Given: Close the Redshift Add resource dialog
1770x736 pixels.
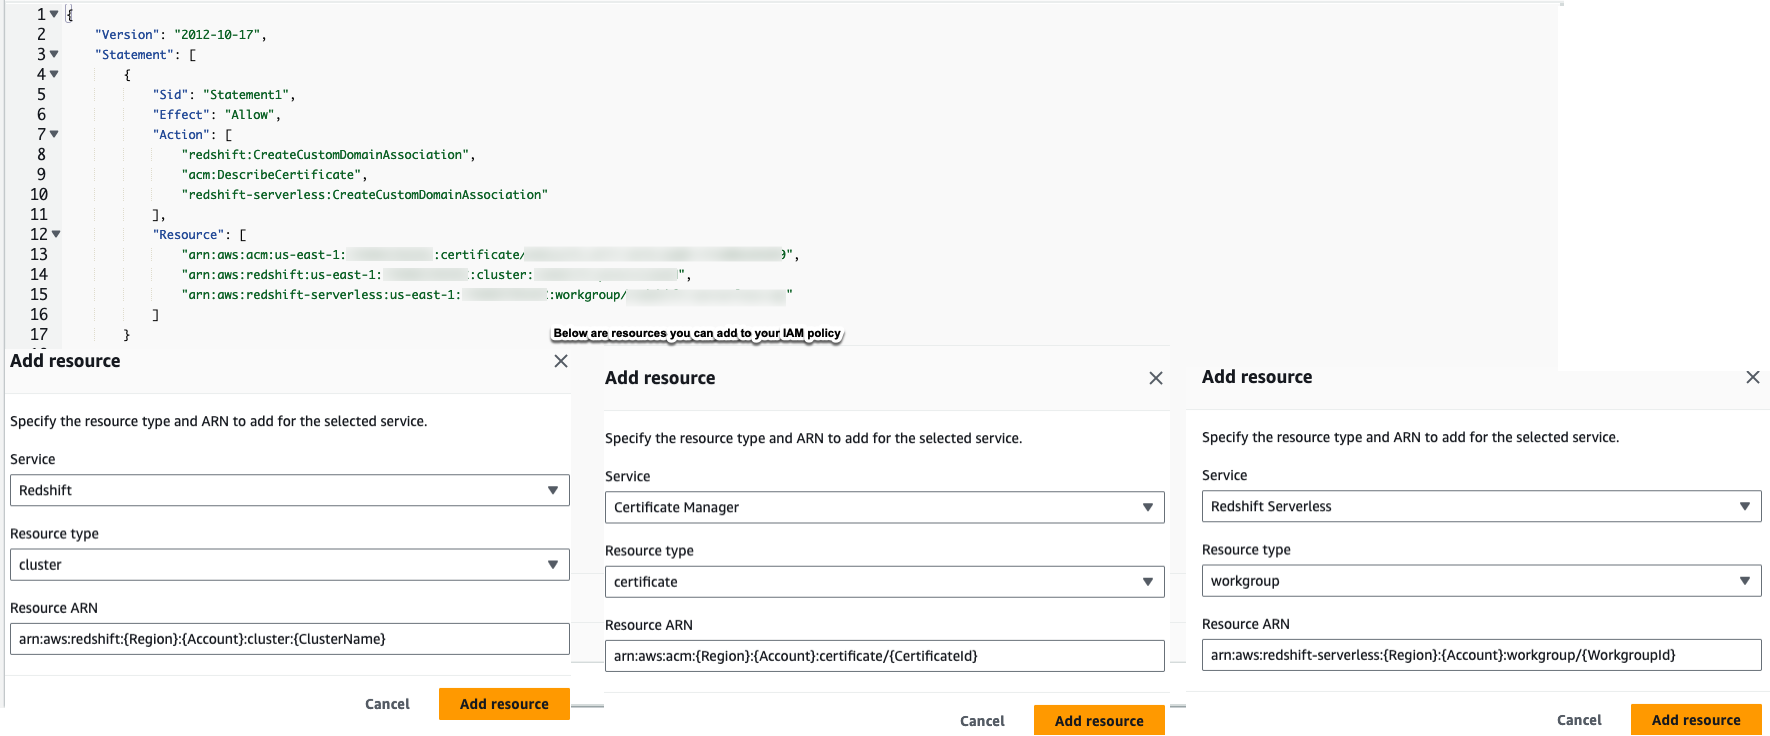Looking at the screenshot, I should [561, 361].
